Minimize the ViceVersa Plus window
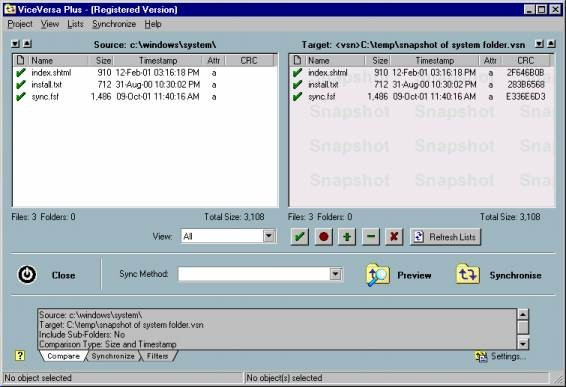566x387 pixels. (530, 9)
